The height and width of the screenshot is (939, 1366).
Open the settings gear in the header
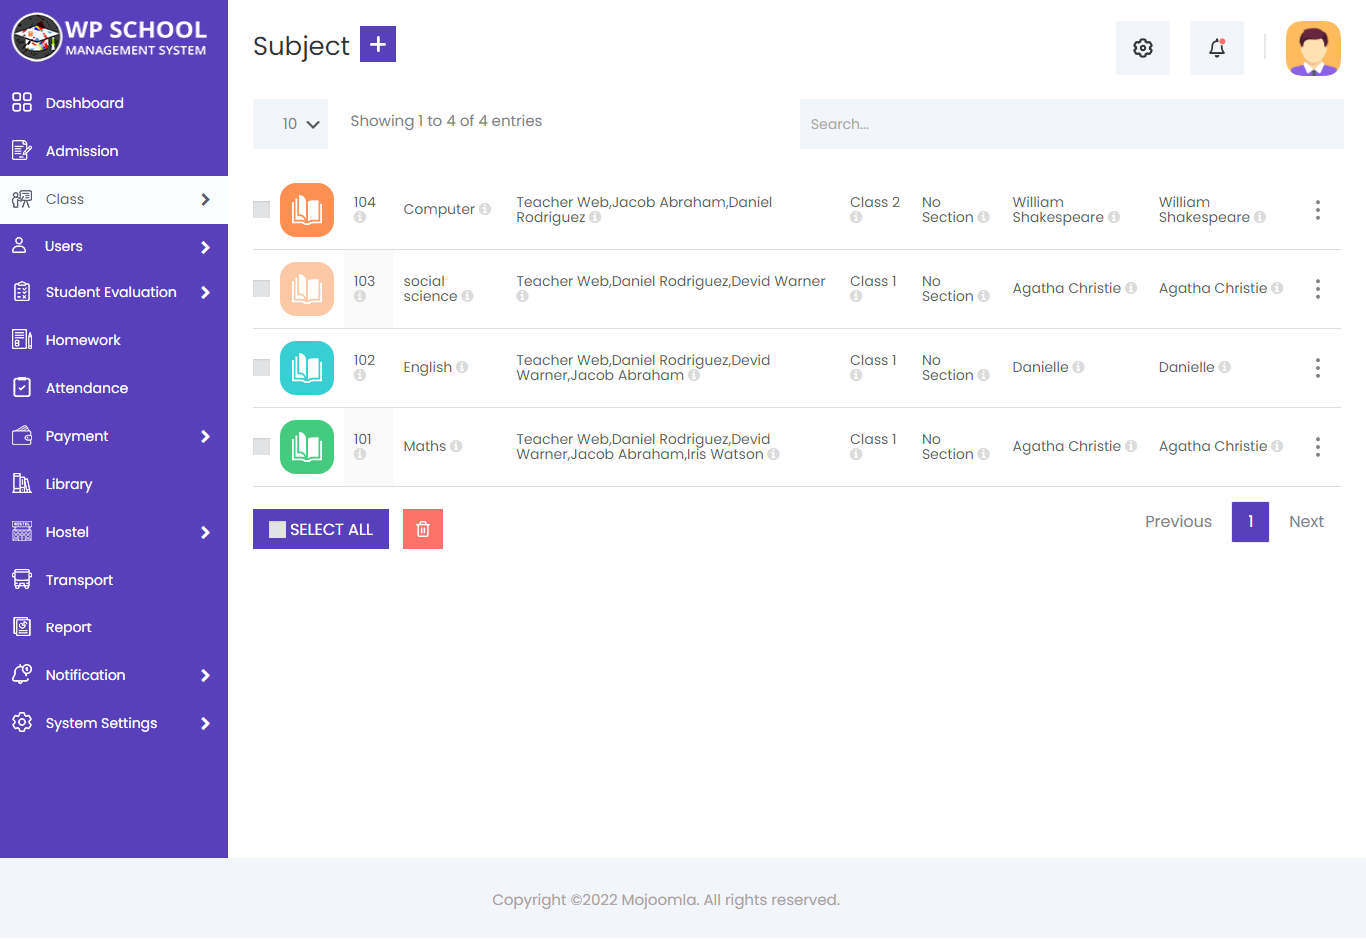(x=1142, y=47)
